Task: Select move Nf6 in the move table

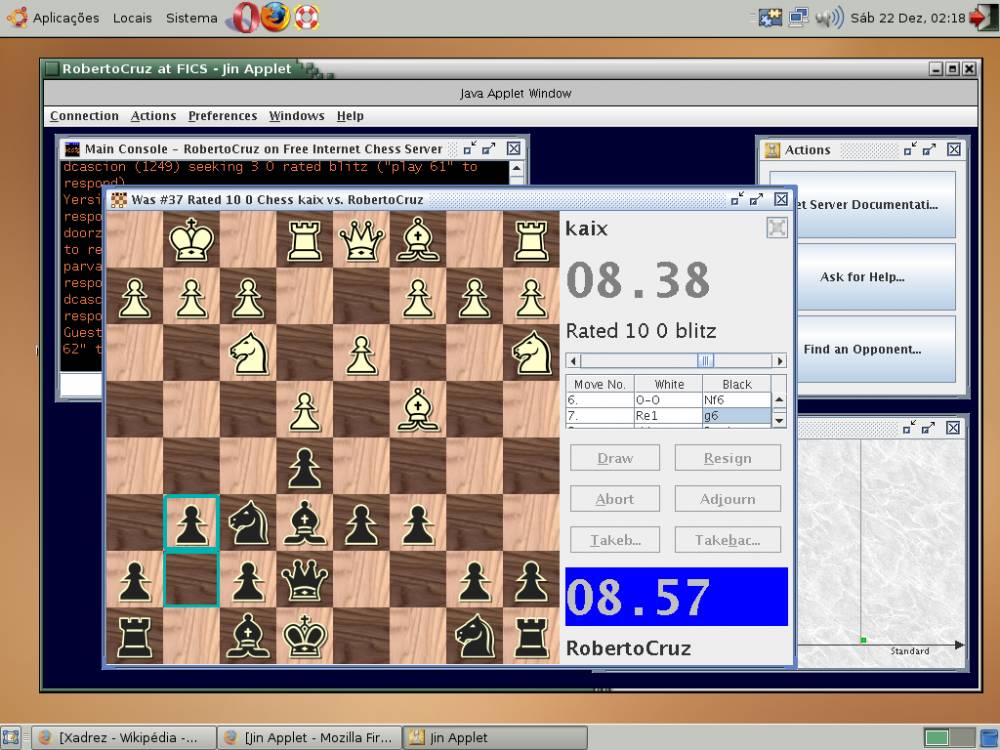Action: 737,400
